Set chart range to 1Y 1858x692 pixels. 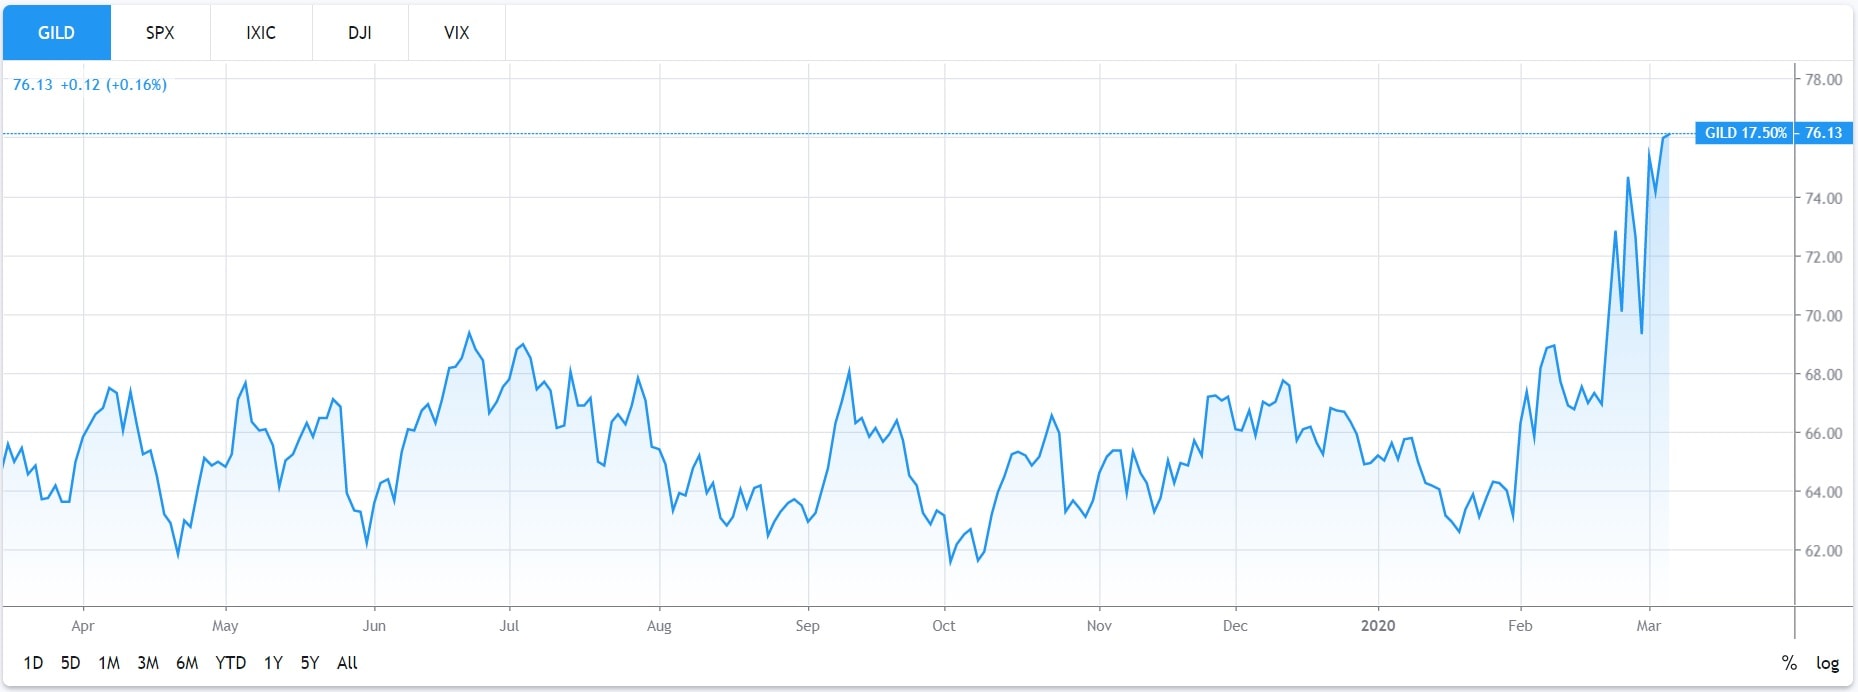(x=273, y=663)
